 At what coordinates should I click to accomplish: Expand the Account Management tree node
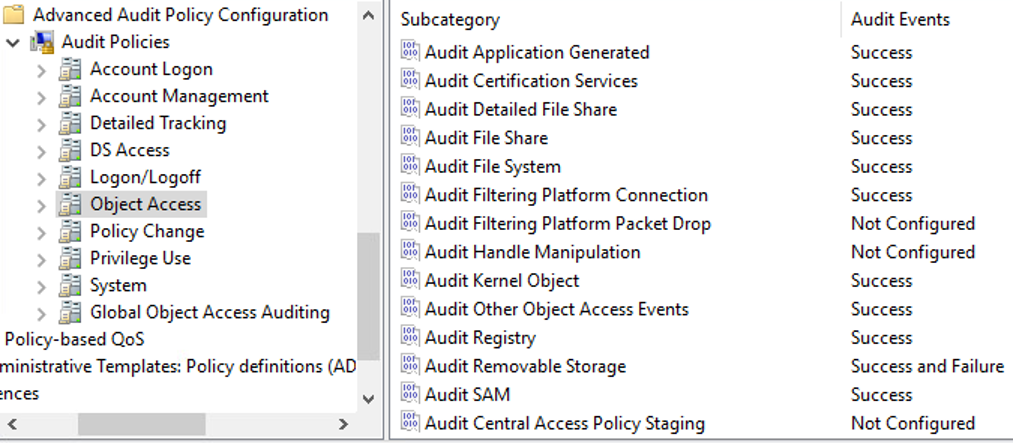click(41, 97)
